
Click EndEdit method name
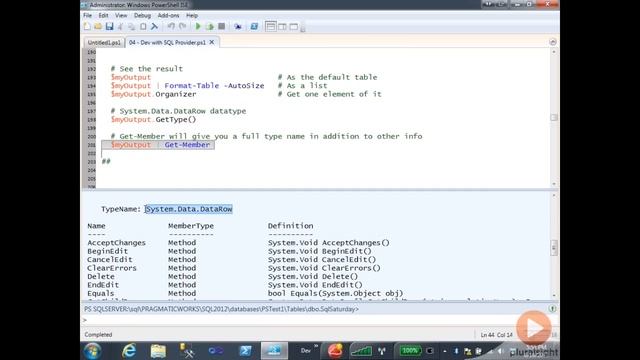[103, 285]
